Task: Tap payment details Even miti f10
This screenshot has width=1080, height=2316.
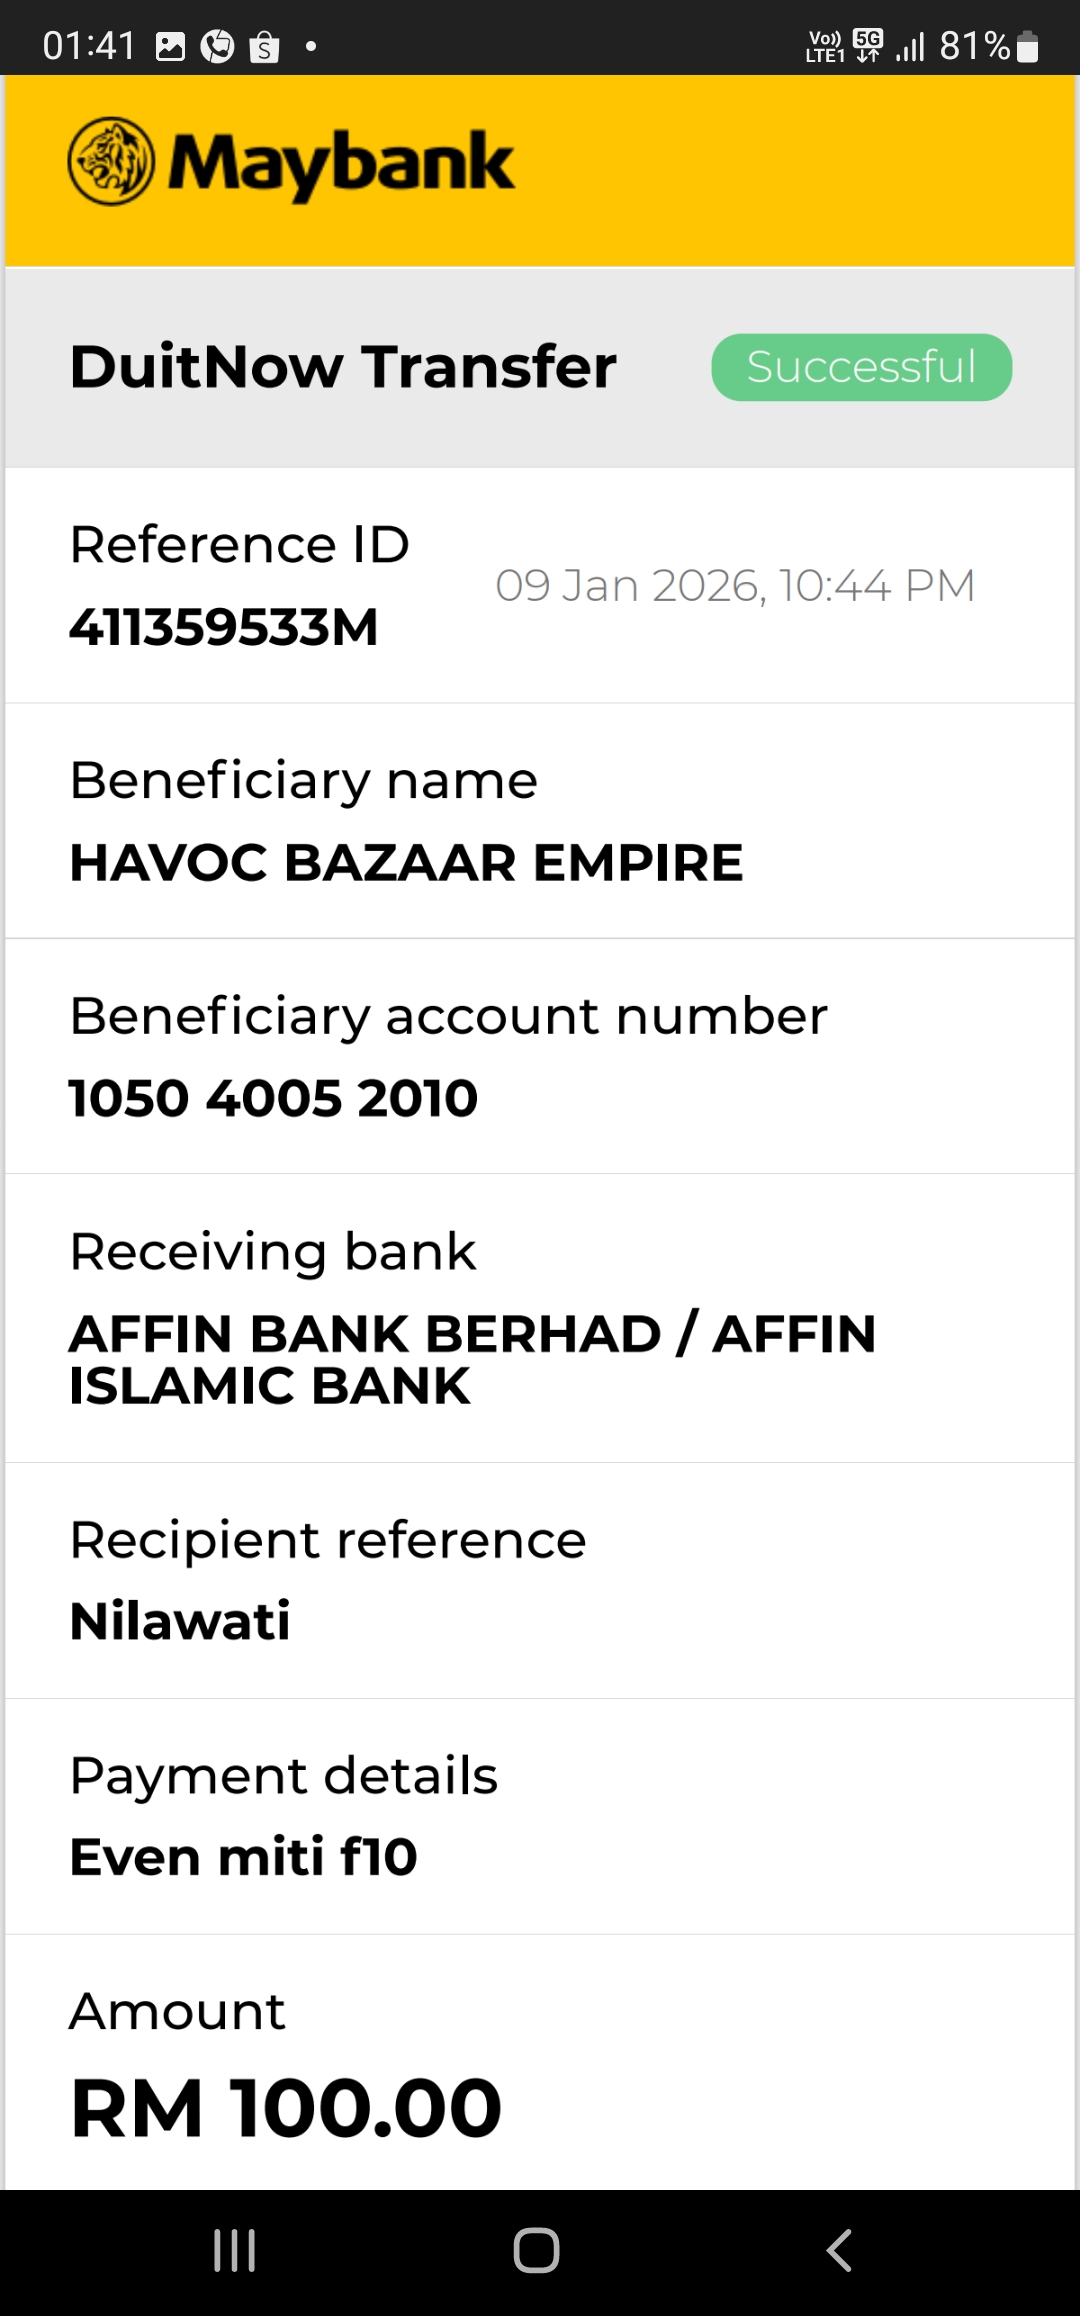Action: (243, 1857)
